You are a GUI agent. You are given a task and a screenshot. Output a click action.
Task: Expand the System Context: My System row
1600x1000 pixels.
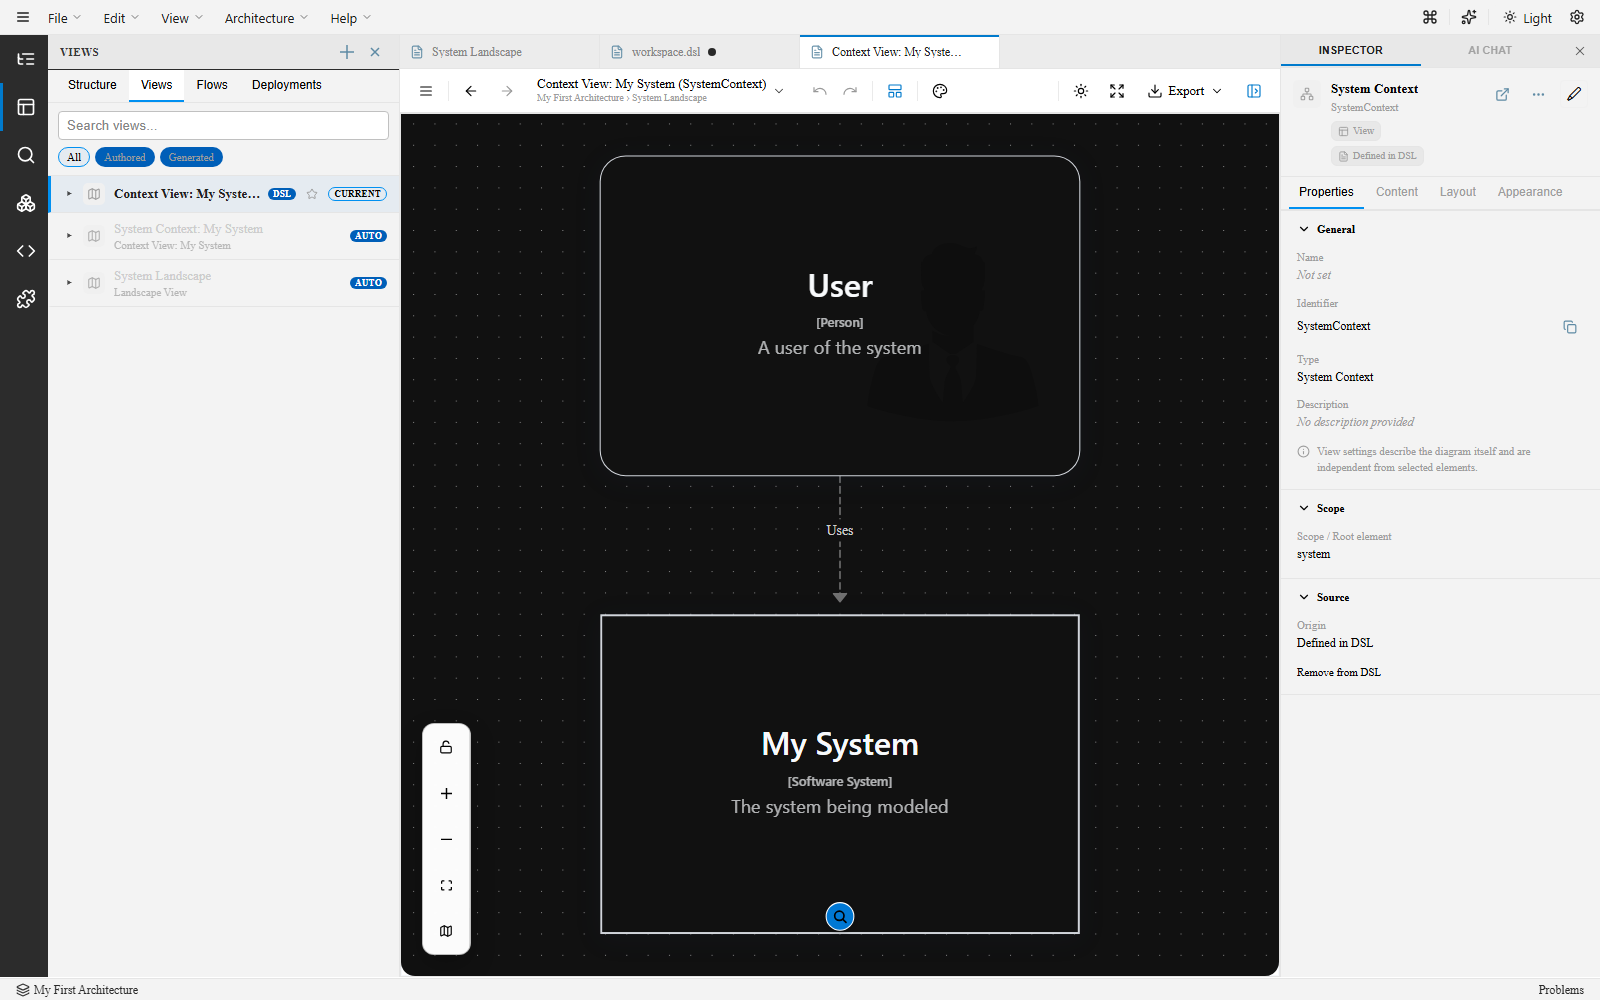[x=69, y=236]
